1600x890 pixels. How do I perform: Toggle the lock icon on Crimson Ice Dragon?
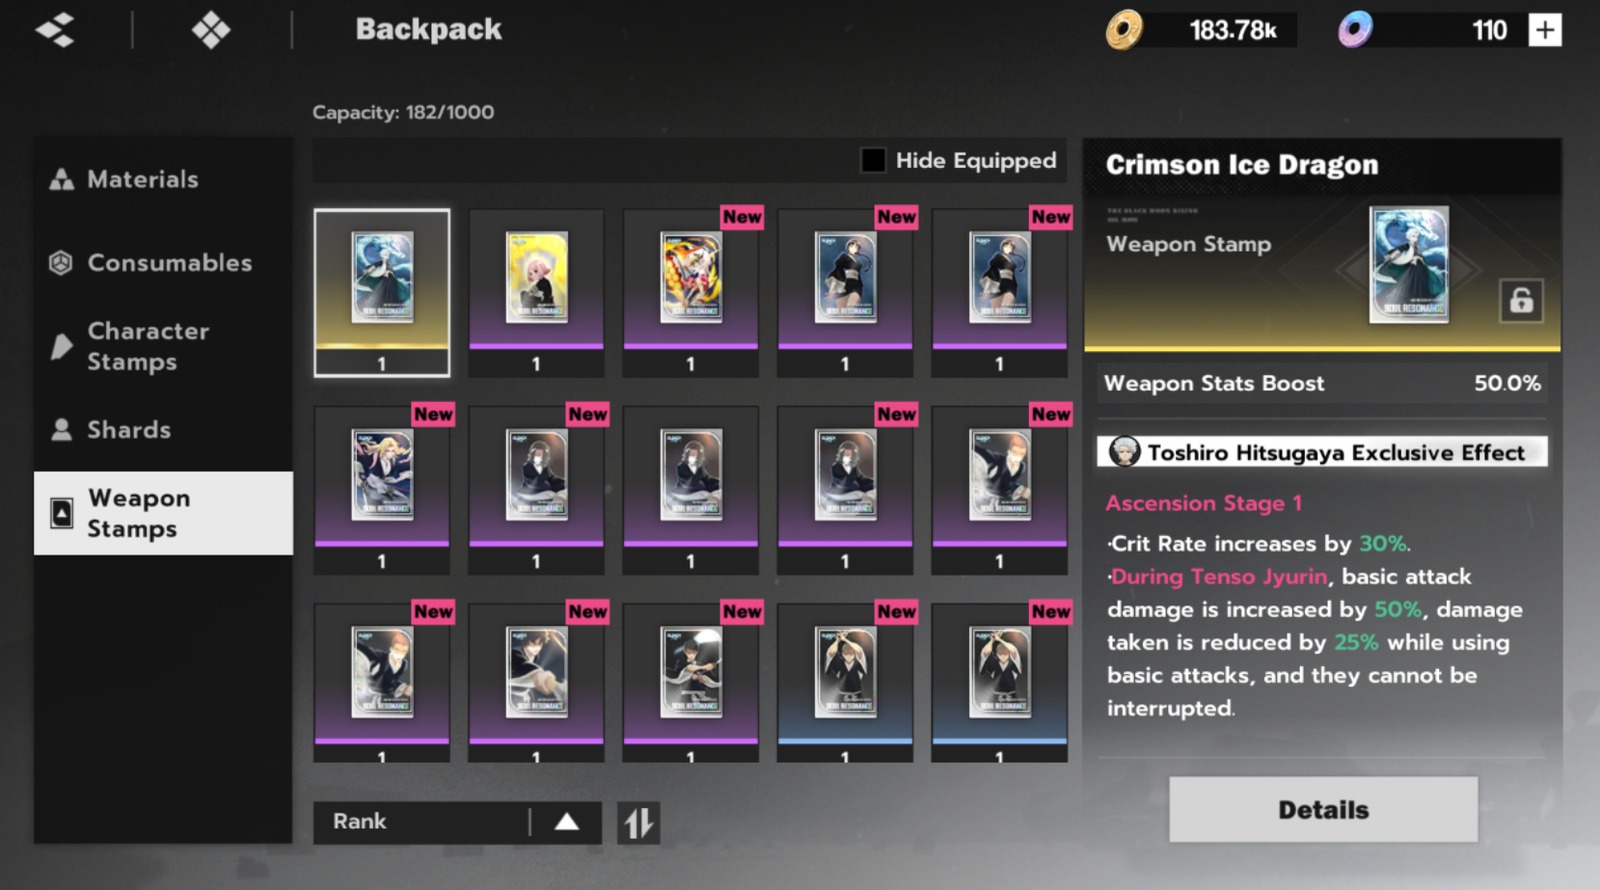pos(1521,300)
